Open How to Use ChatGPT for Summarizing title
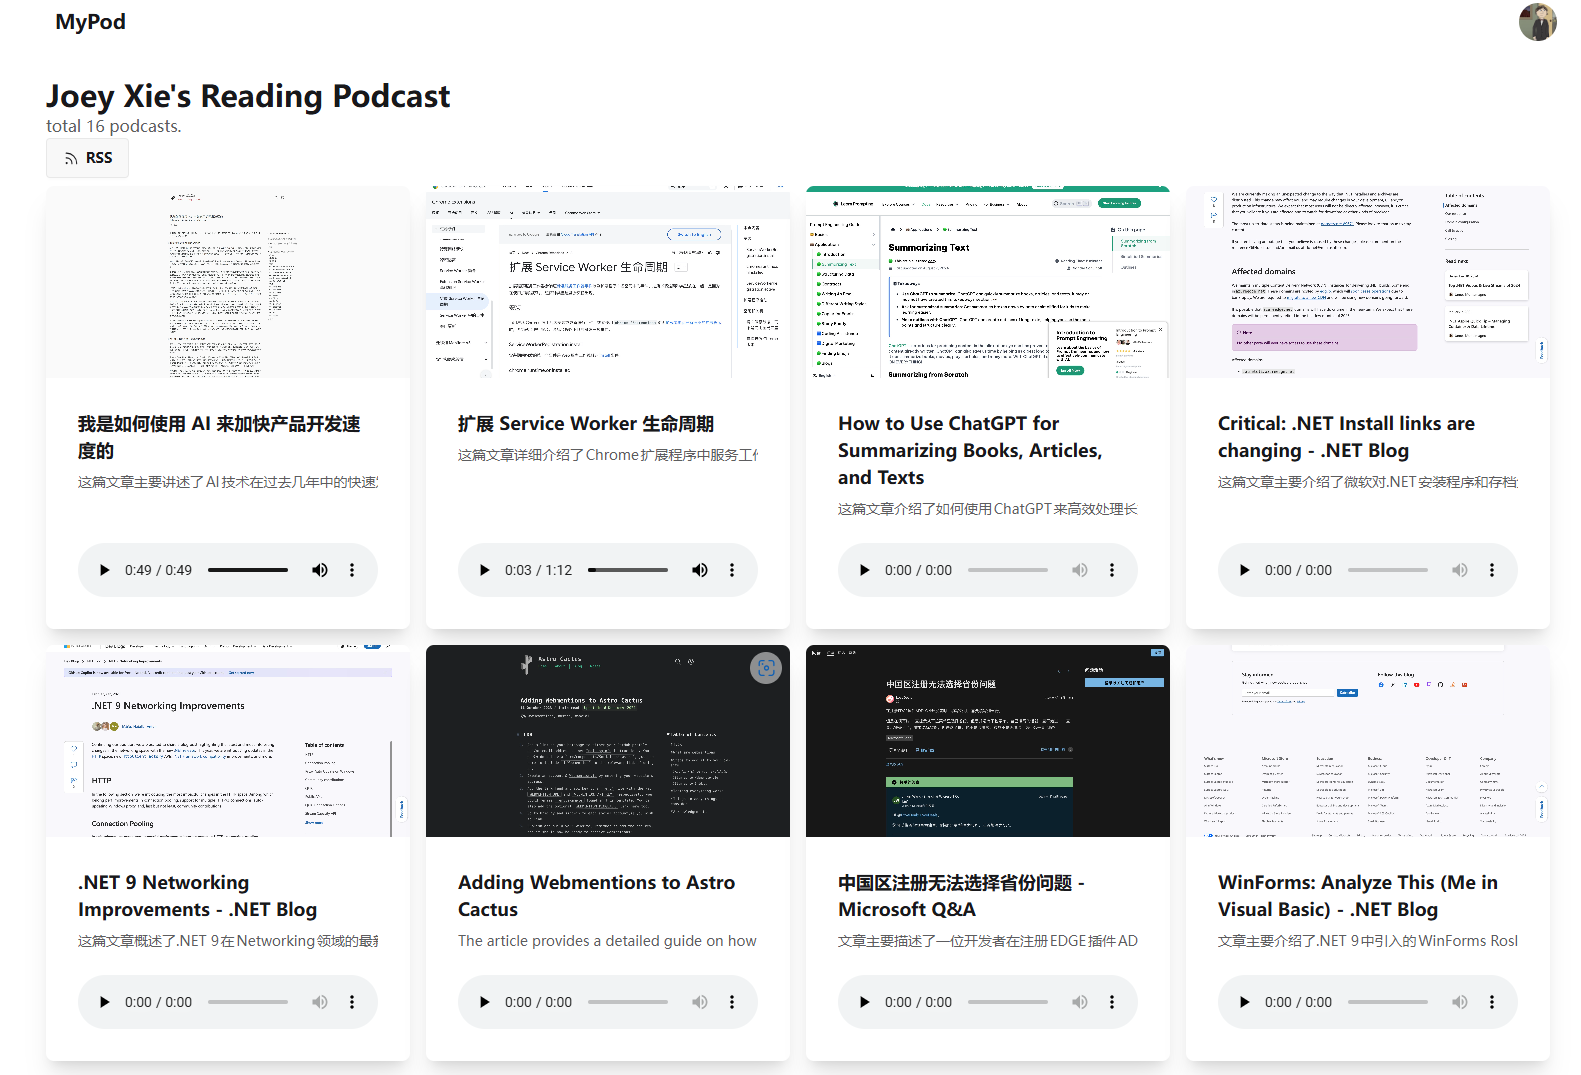 click(970, 450)
